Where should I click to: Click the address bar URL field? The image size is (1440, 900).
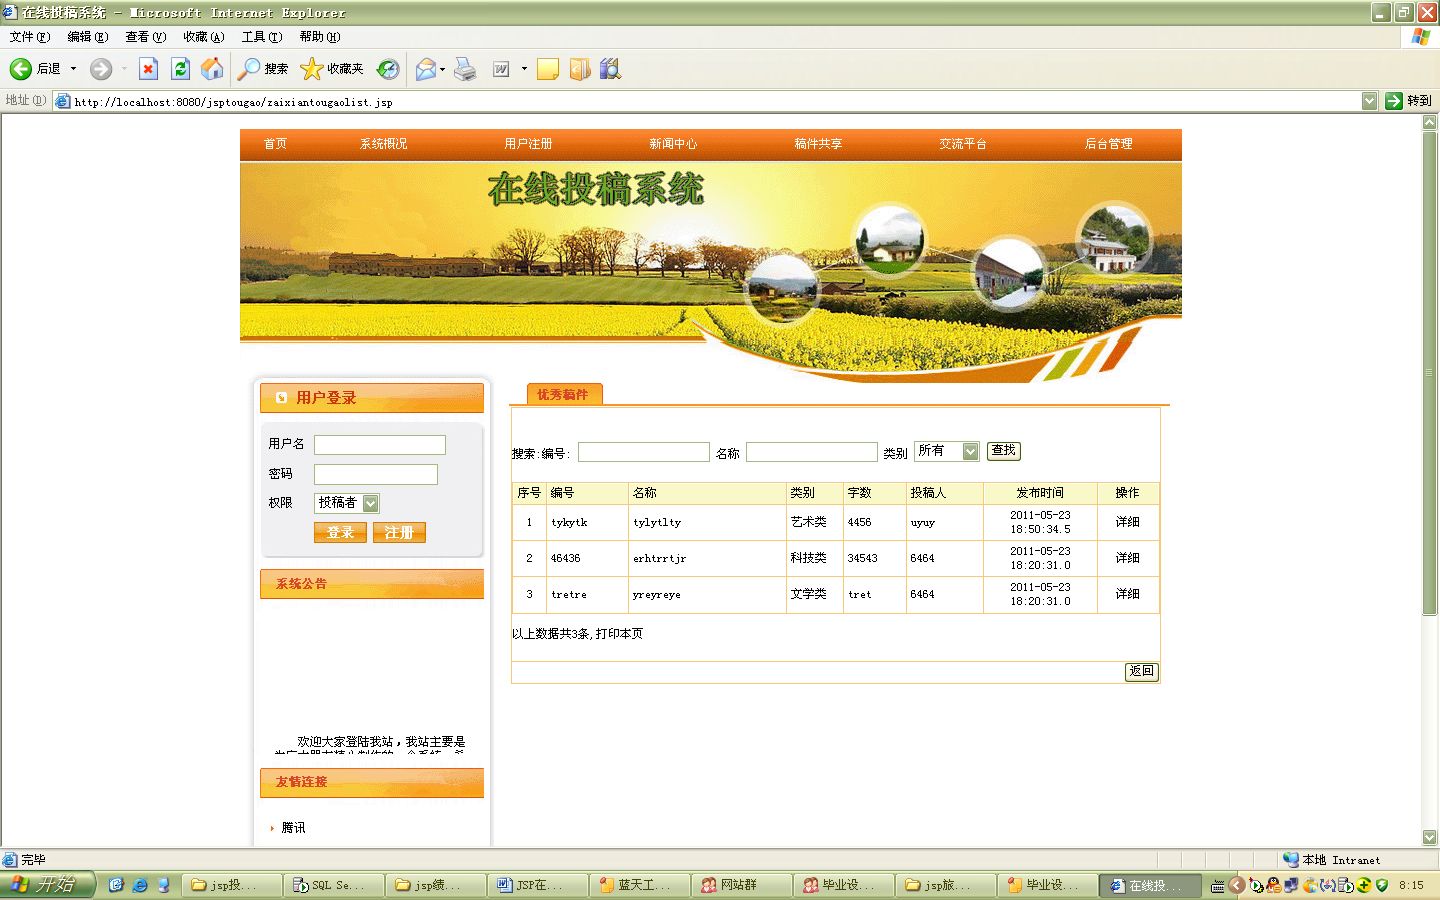[x=716, y=102]
